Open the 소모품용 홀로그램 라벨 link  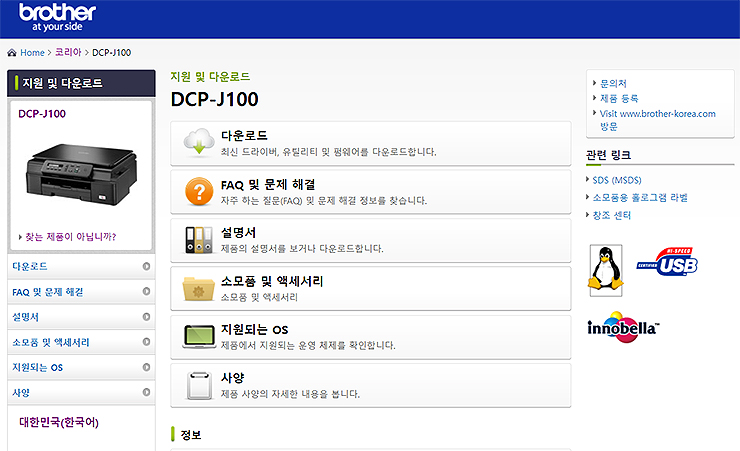point(640,198)
